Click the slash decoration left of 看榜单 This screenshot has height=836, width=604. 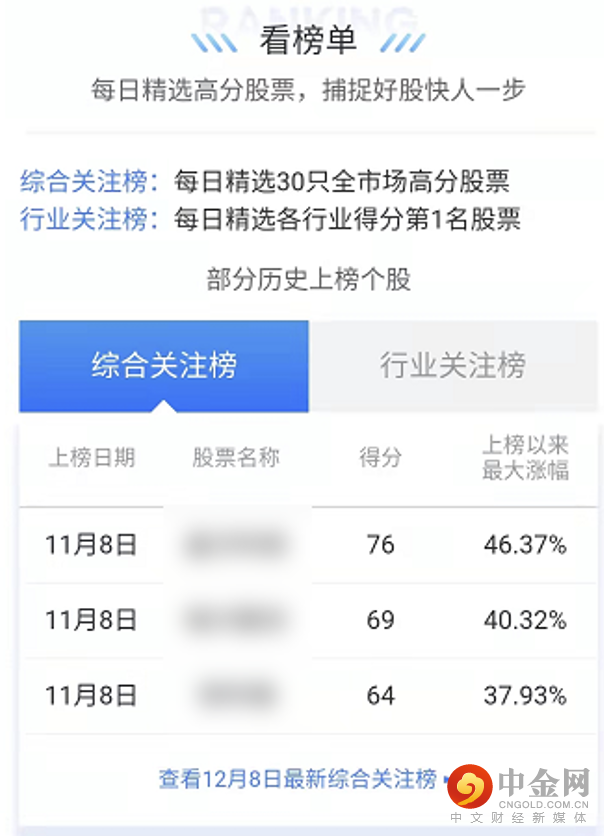215,42
